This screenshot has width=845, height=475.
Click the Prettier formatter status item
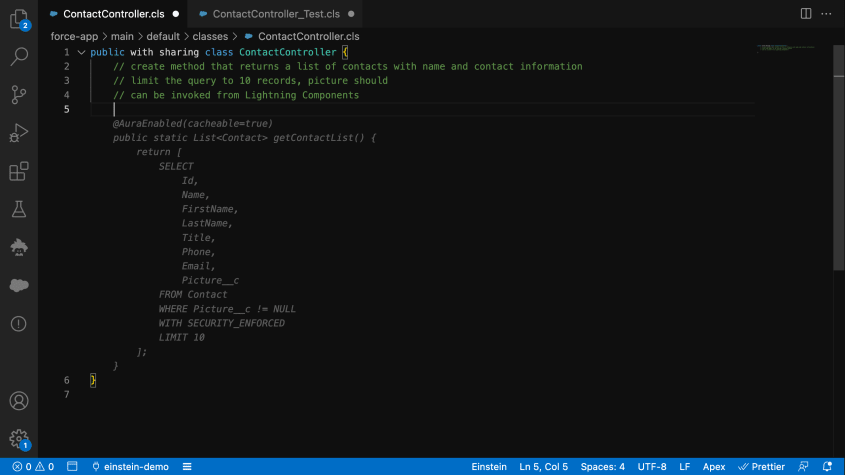[761, 467]
